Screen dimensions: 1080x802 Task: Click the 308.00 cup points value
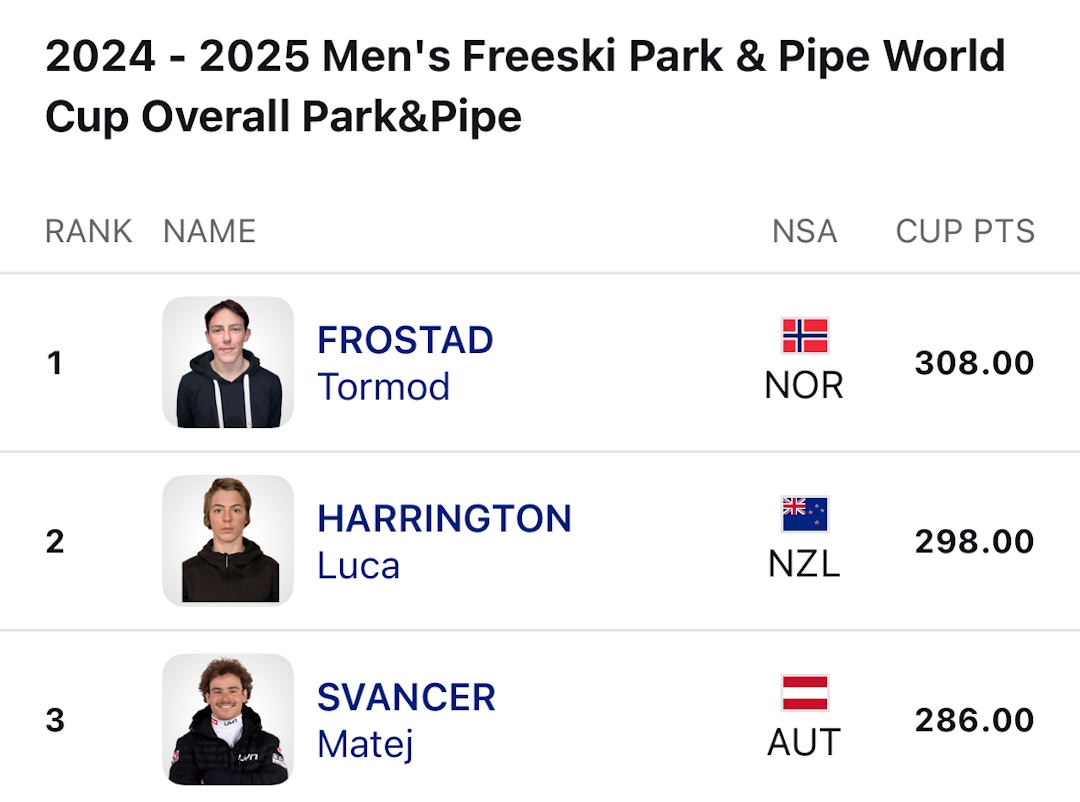click(974, 362)
